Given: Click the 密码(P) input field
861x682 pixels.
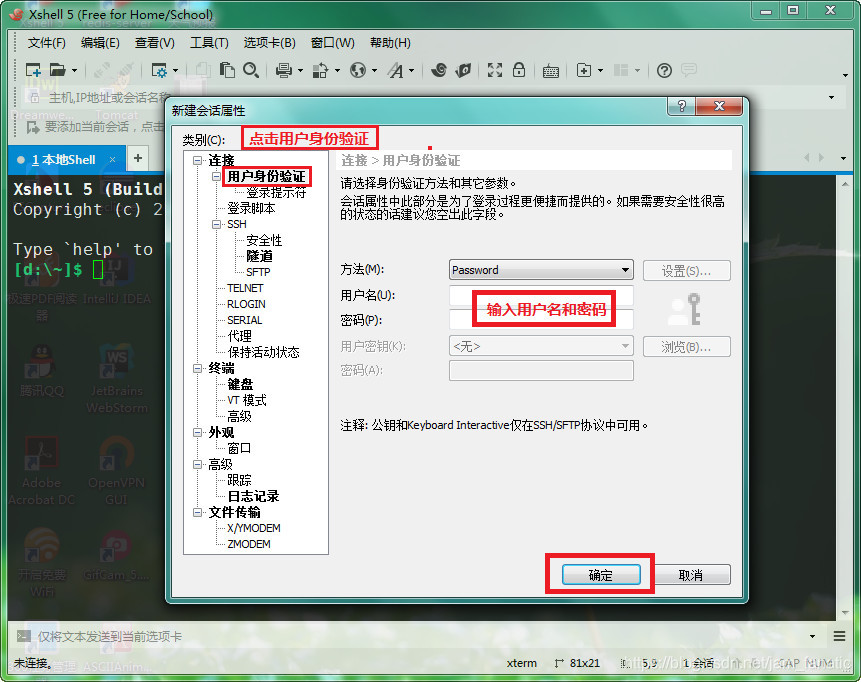Looking at the screenshot, I should tap(541, 320).
